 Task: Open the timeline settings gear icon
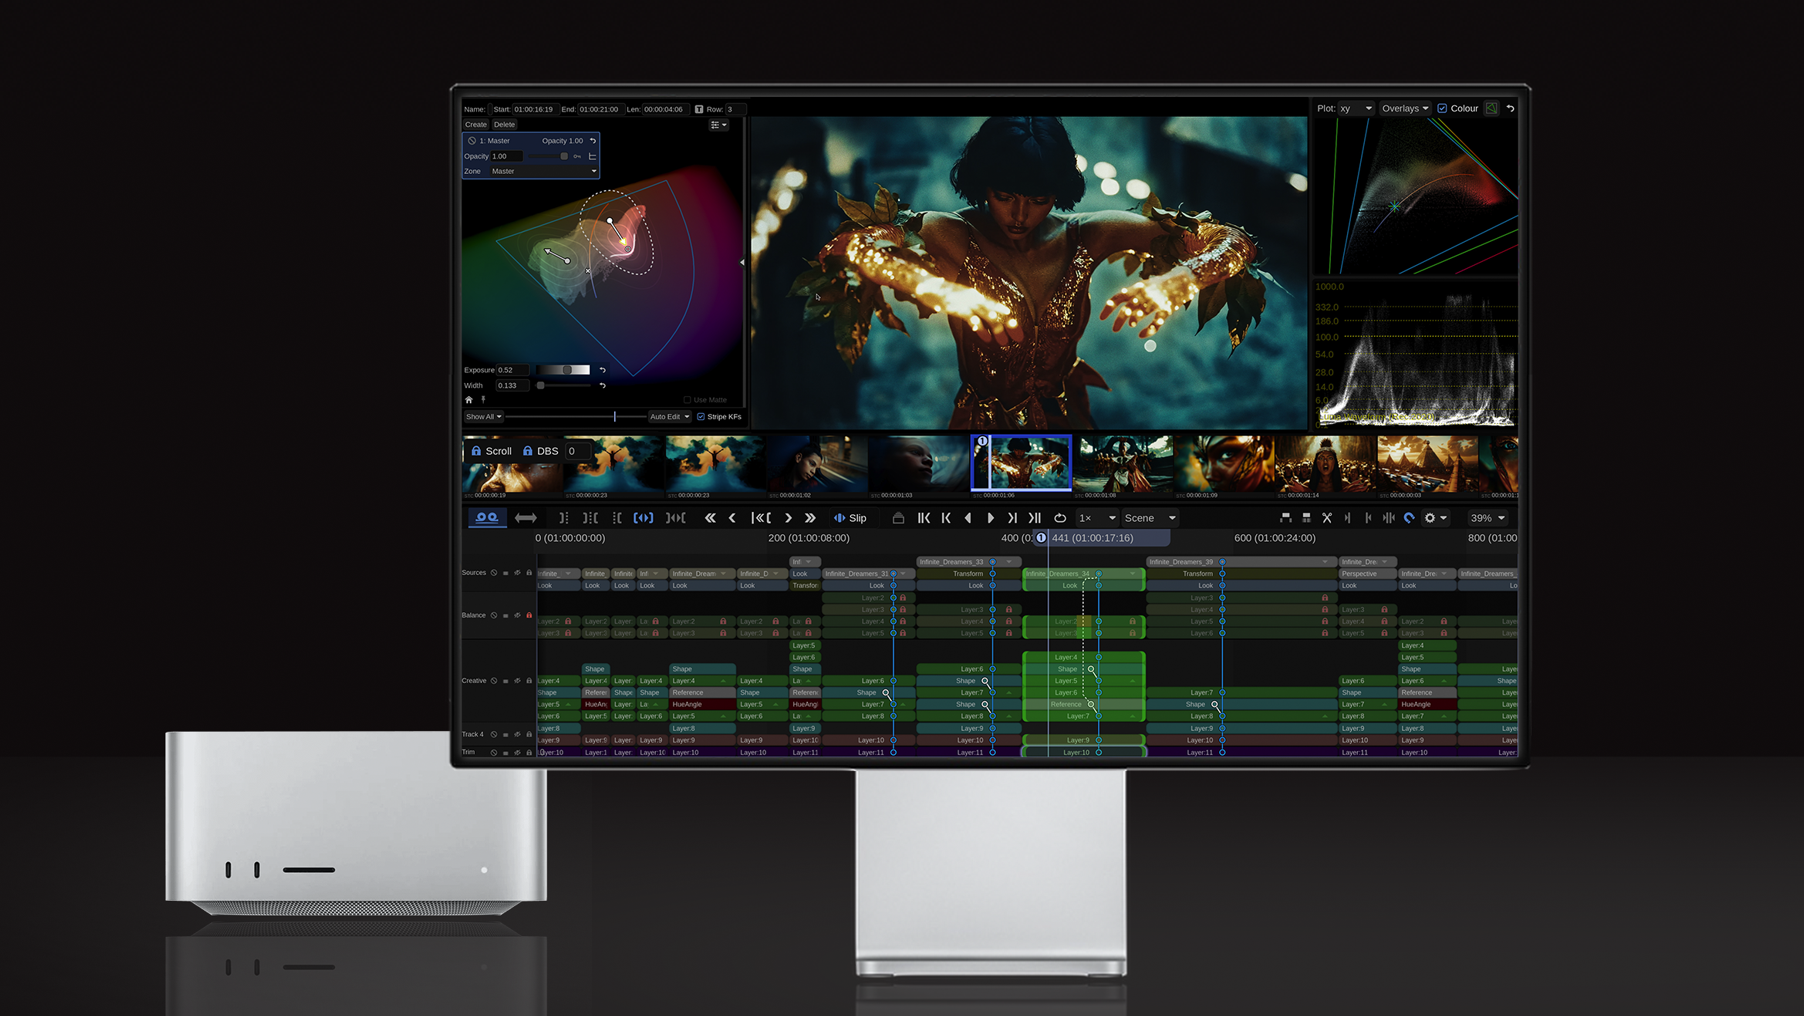tap(1430, 518)
